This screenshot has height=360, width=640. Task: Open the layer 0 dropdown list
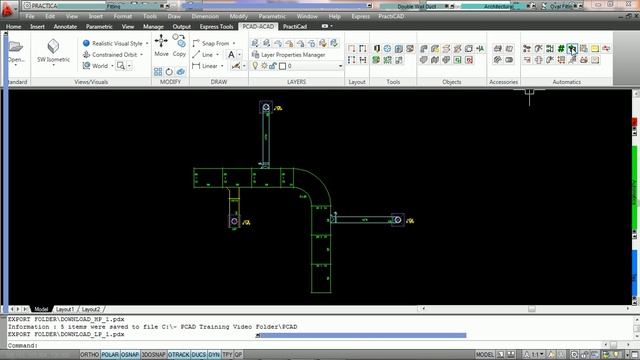[x=340, y=66]
